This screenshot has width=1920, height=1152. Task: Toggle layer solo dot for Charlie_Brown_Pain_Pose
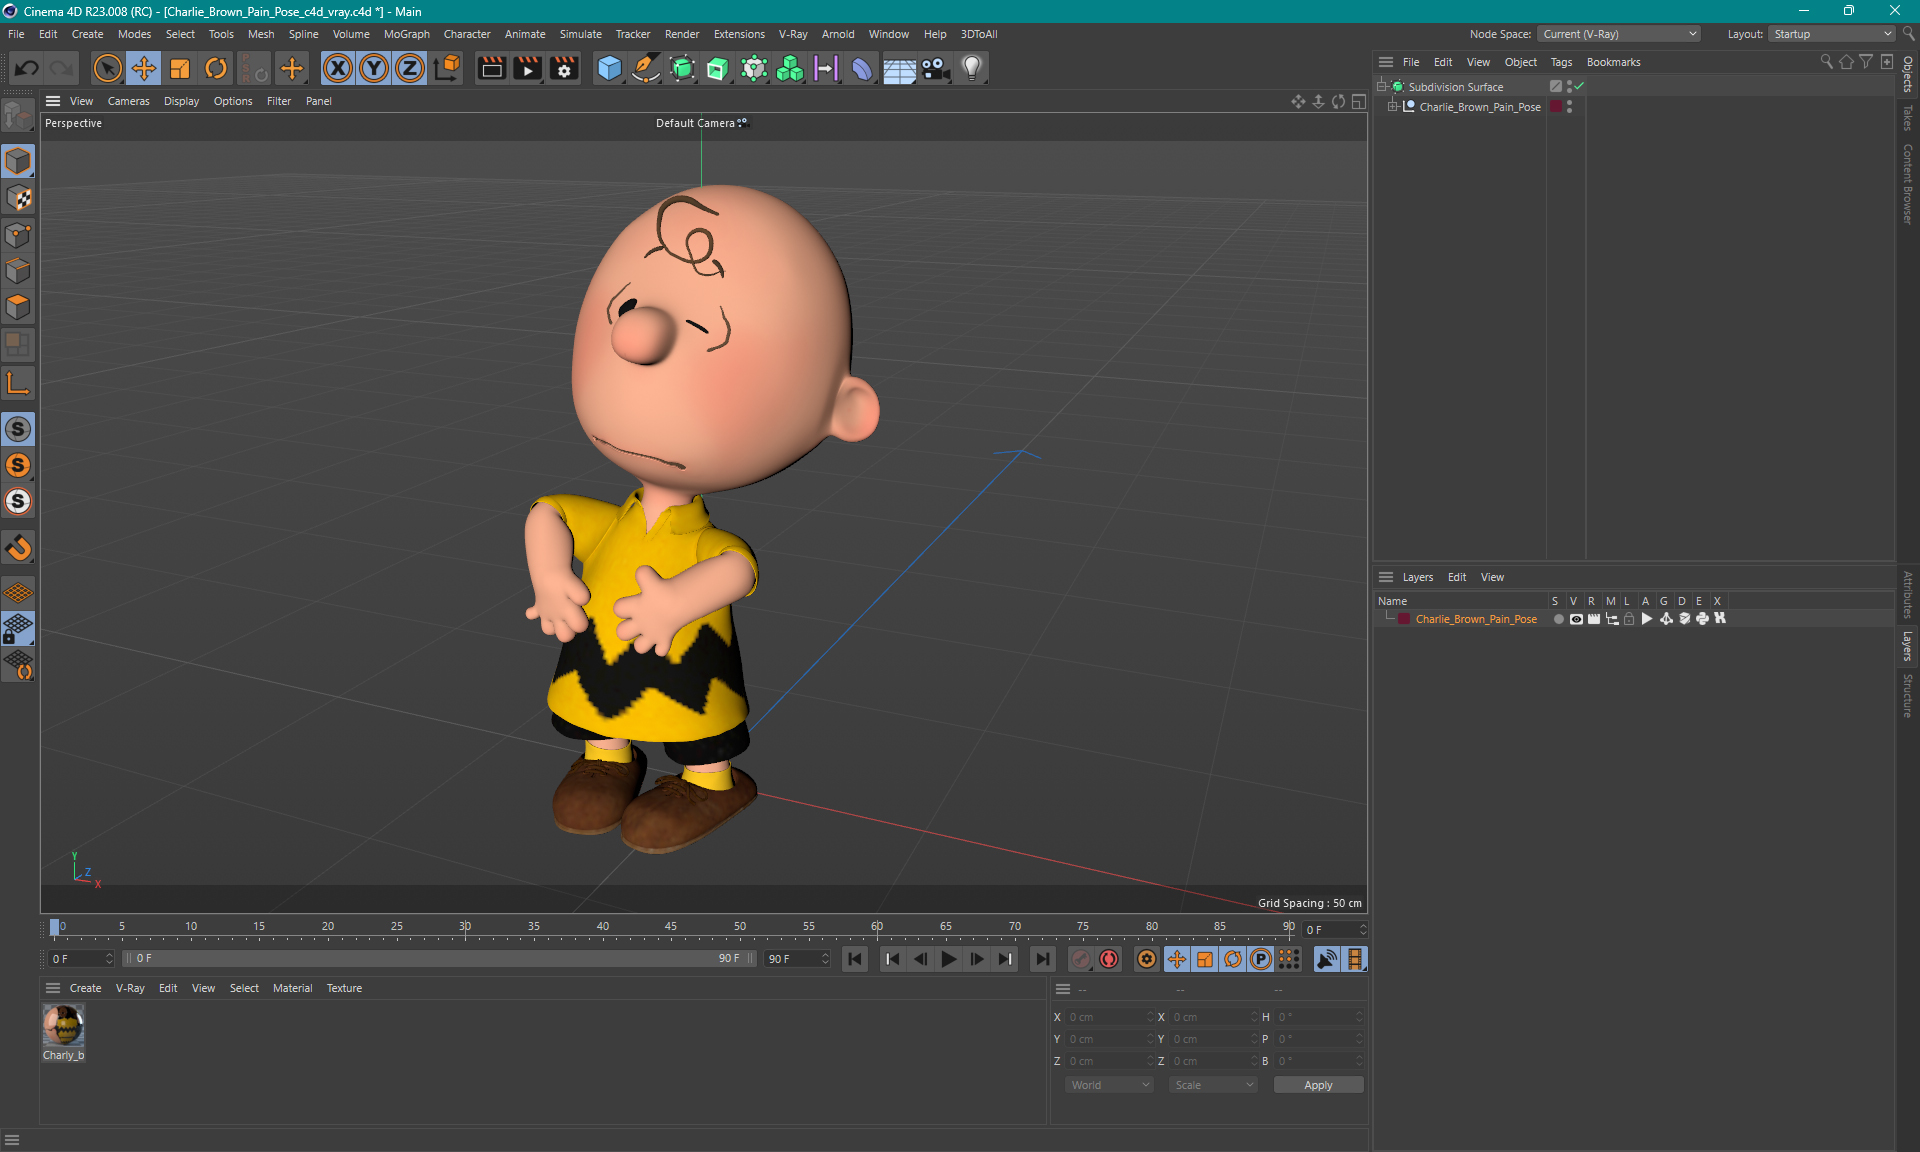coord(1558,619)
